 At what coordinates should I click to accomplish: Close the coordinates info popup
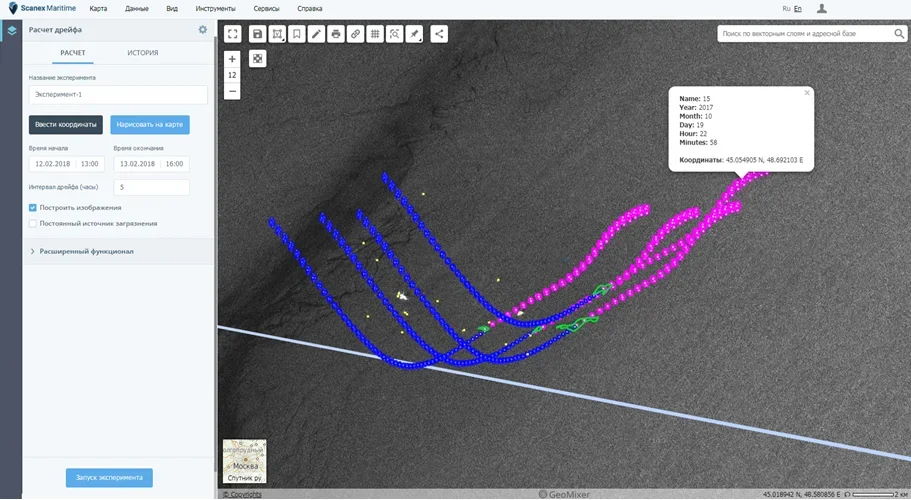[x=807, y=92]
